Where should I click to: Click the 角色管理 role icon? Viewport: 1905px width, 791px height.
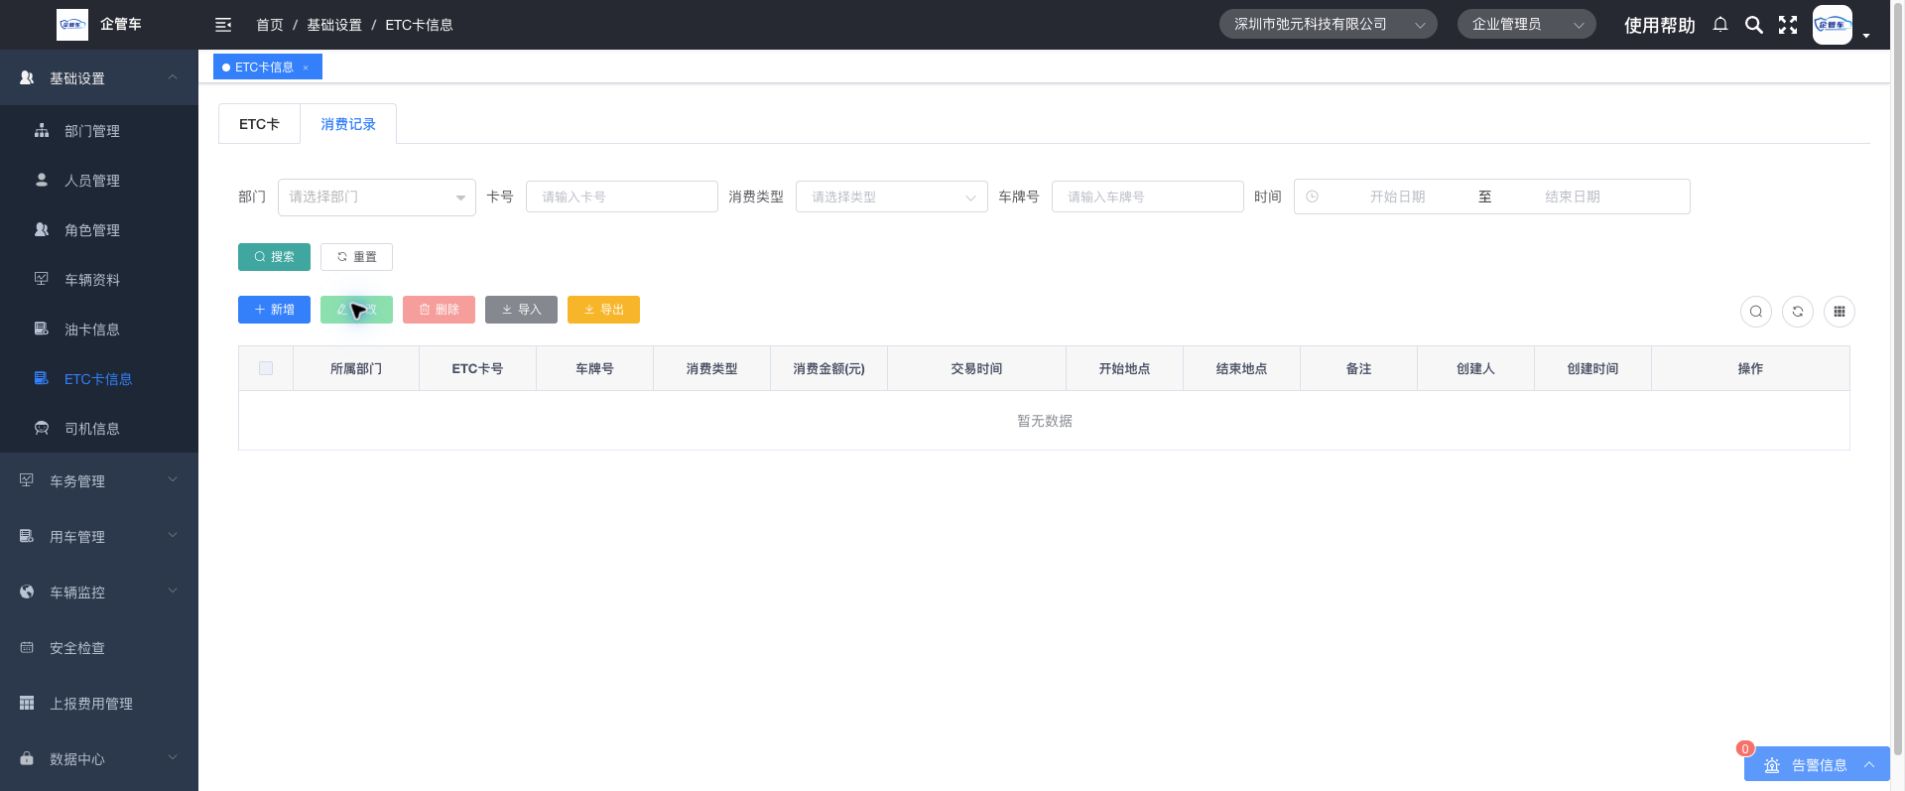point(42,229)
